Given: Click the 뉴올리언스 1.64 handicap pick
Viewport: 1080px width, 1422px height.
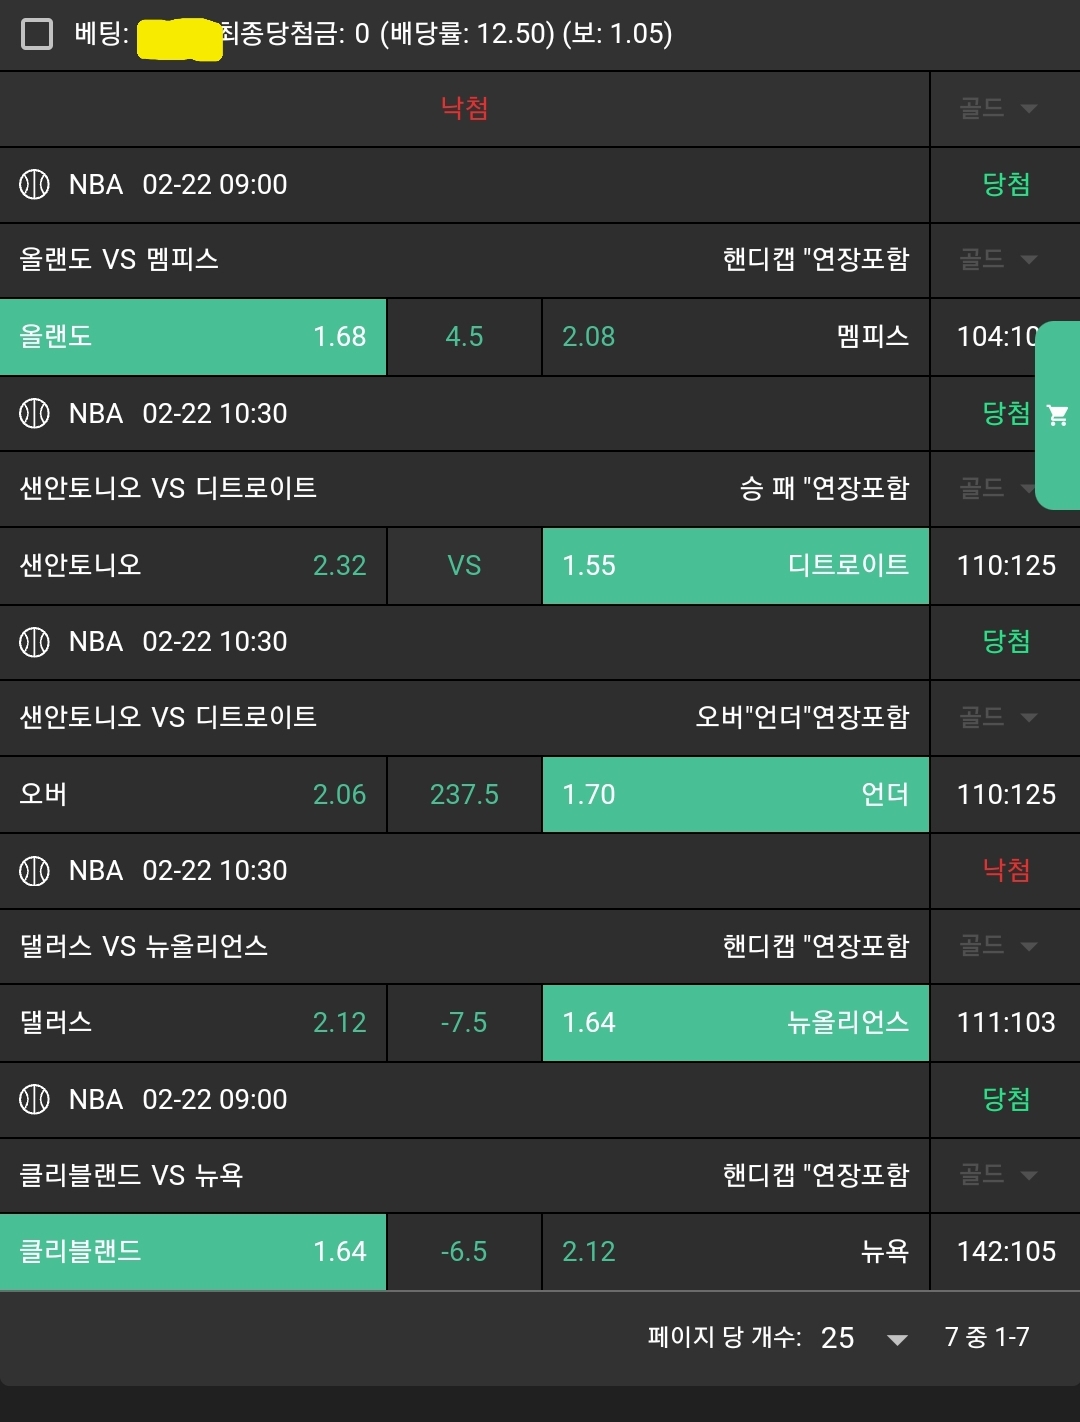Looking at the screenshot, I should tap(735, 1023).
